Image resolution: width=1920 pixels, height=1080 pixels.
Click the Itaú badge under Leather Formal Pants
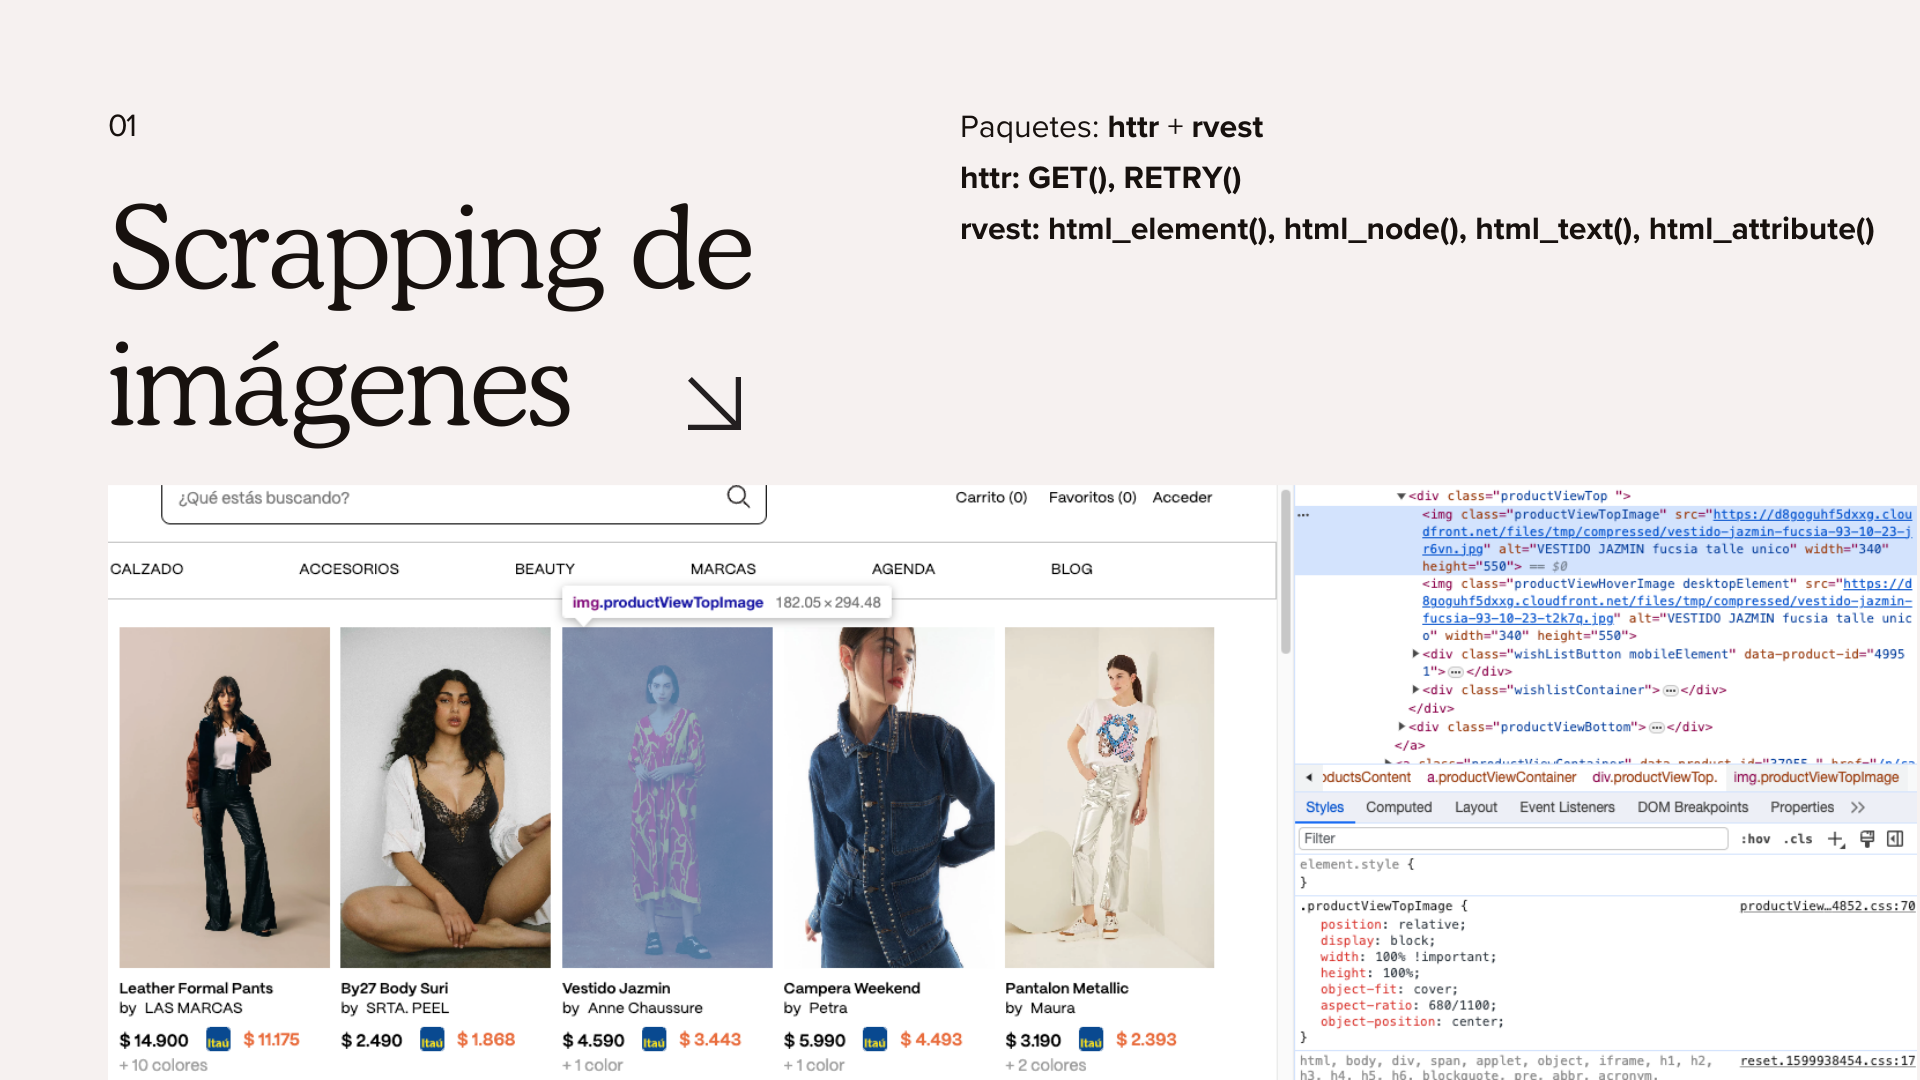coord(218,1040)
